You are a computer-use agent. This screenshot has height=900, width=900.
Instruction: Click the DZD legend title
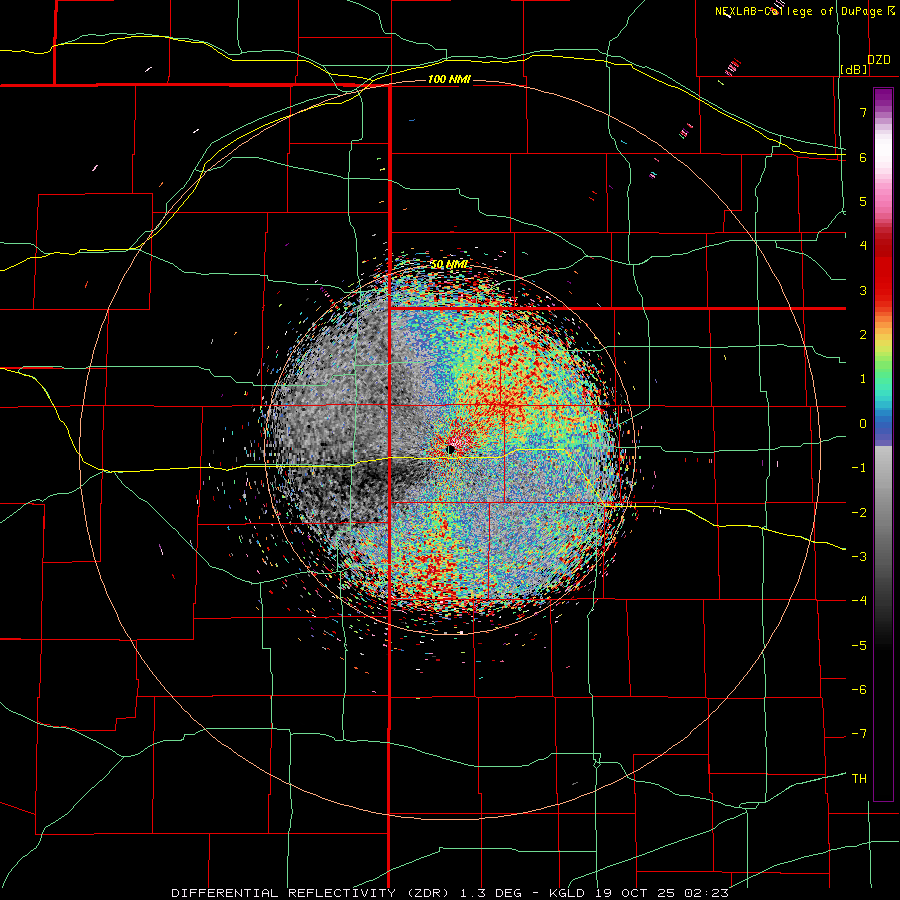(879, 60)
